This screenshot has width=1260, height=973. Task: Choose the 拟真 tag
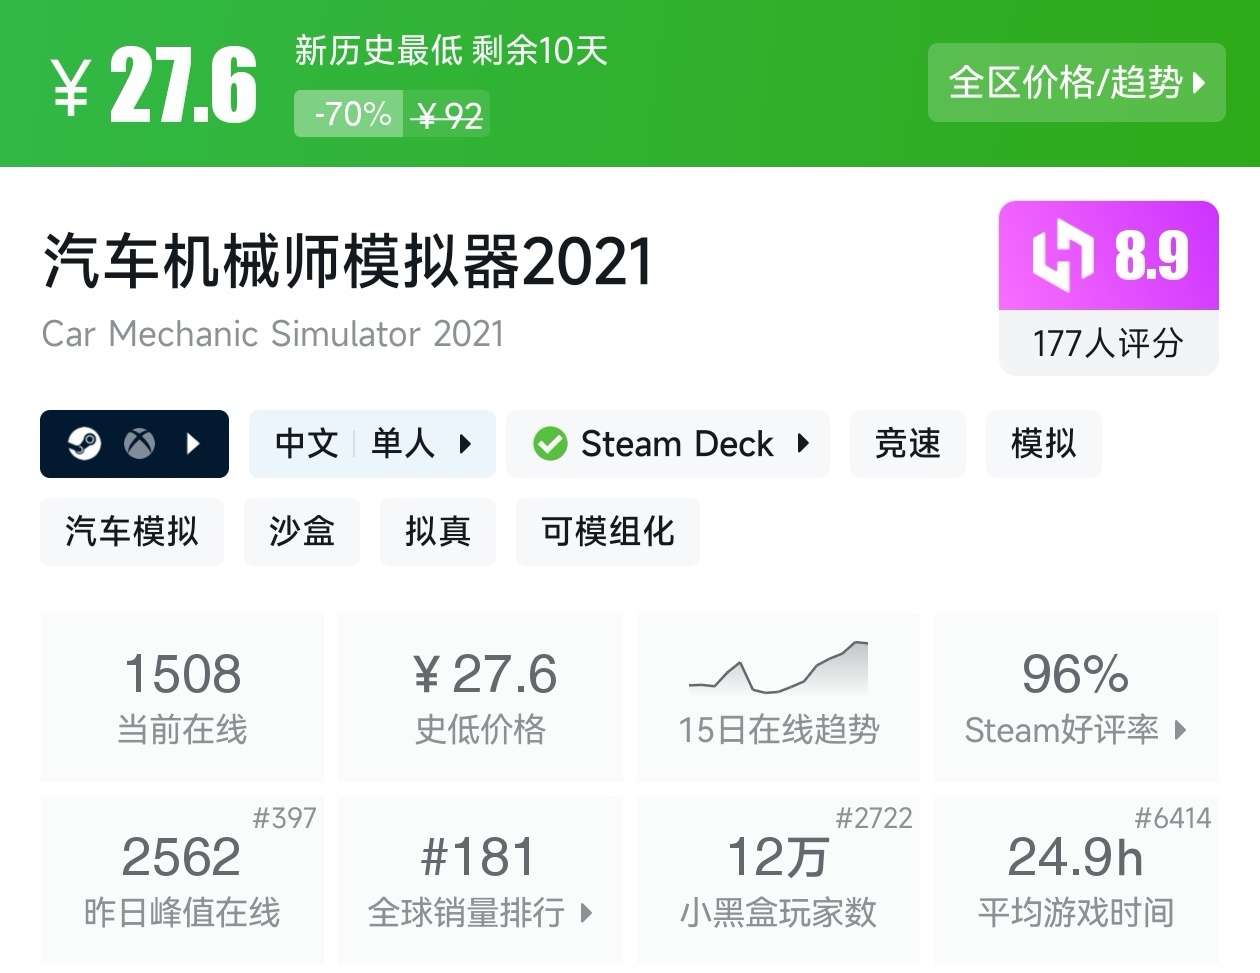coord(437,531)
